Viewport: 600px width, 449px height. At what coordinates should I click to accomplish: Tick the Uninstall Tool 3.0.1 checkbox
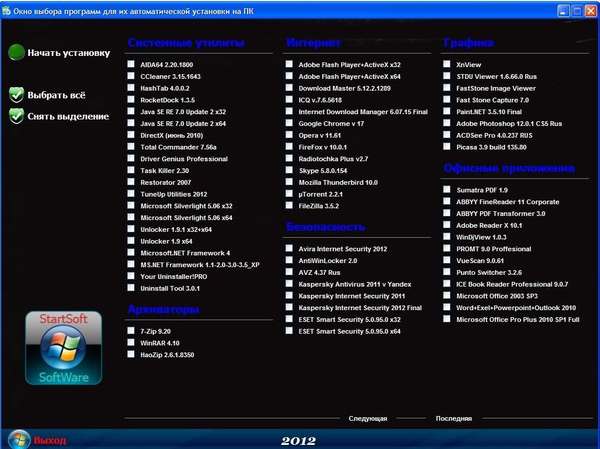131,288
